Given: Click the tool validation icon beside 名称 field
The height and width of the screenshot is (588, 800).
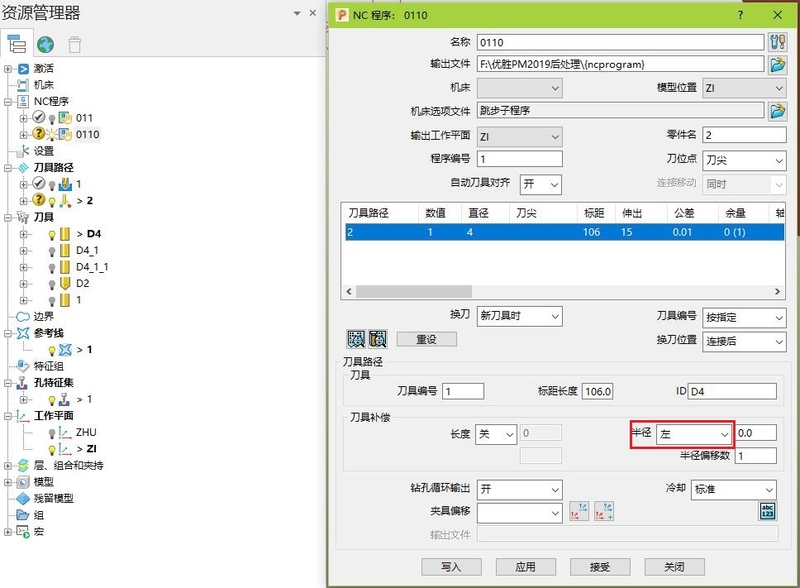Looking at the screenshot, I should (777, 42).
